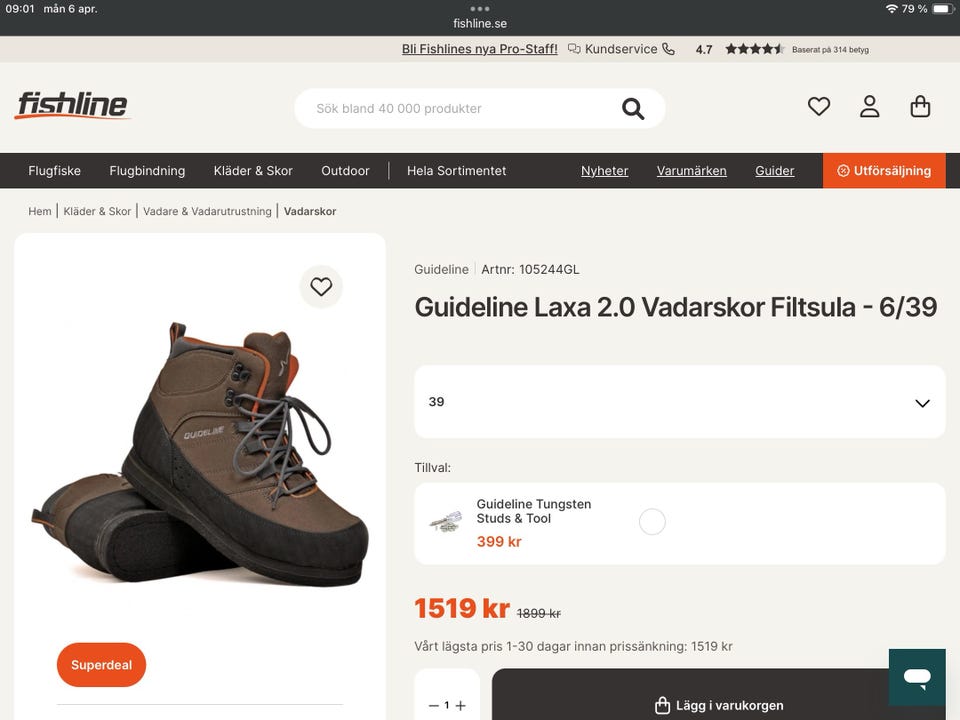Click the Fishline logo
The image size is (960, 720).
click(72, 106)
